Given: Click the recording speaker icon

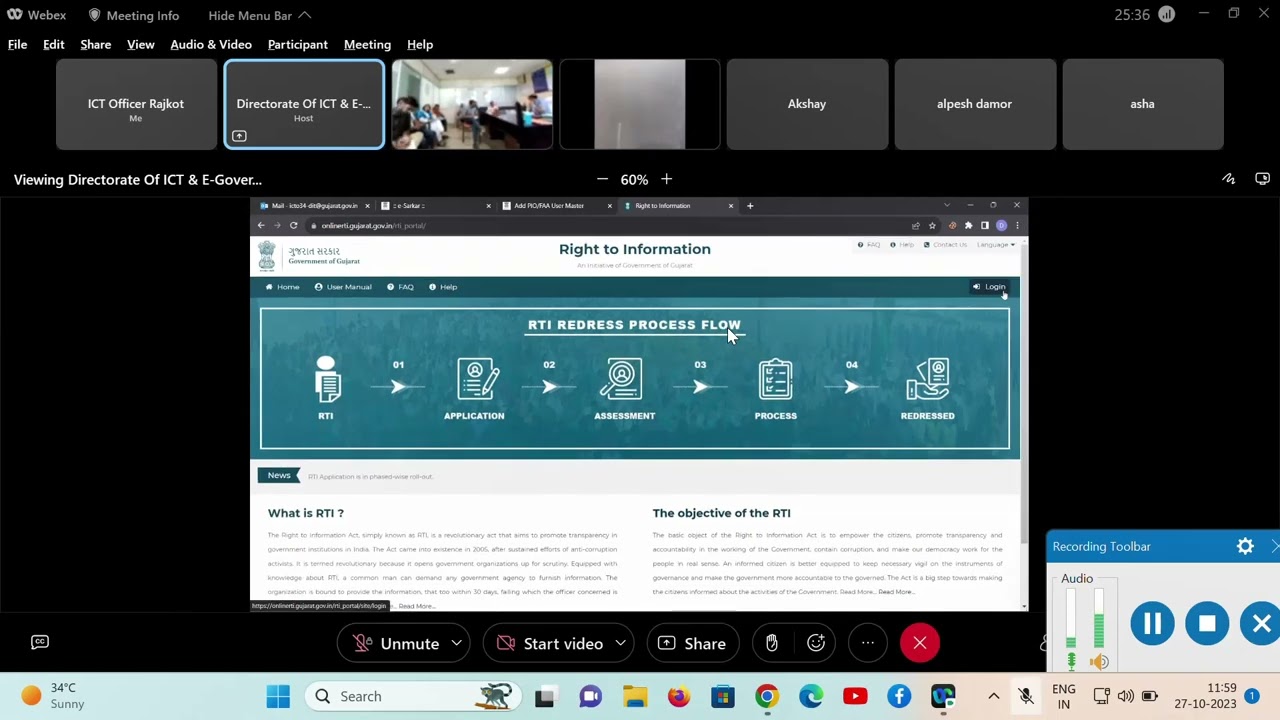Looking at the screenshot, I should (1099, 661).
